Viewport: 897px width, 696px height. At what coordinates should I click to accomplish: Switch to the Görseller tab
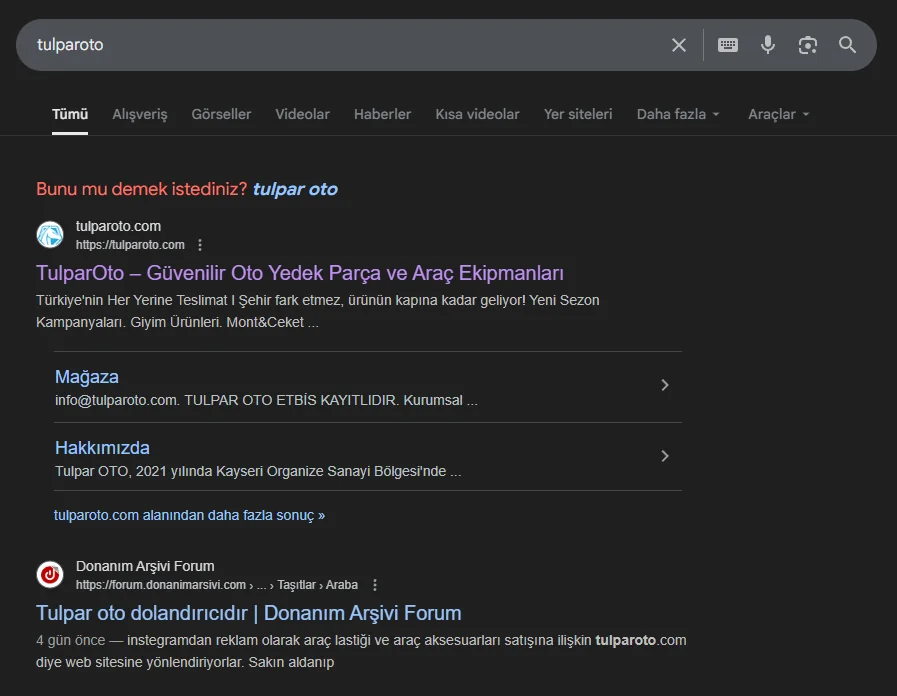coord(221,114)
